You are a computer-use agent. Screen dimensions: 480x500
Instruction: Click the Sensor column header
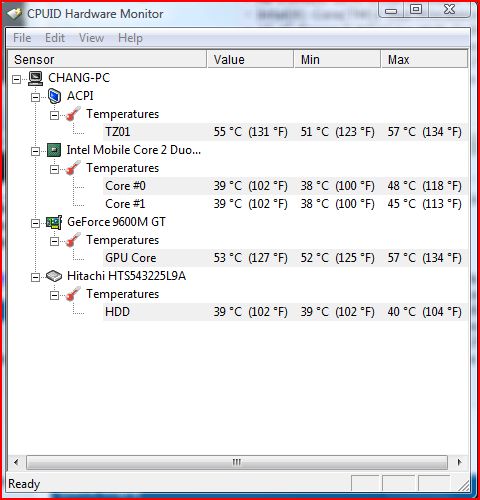(107, 59)
